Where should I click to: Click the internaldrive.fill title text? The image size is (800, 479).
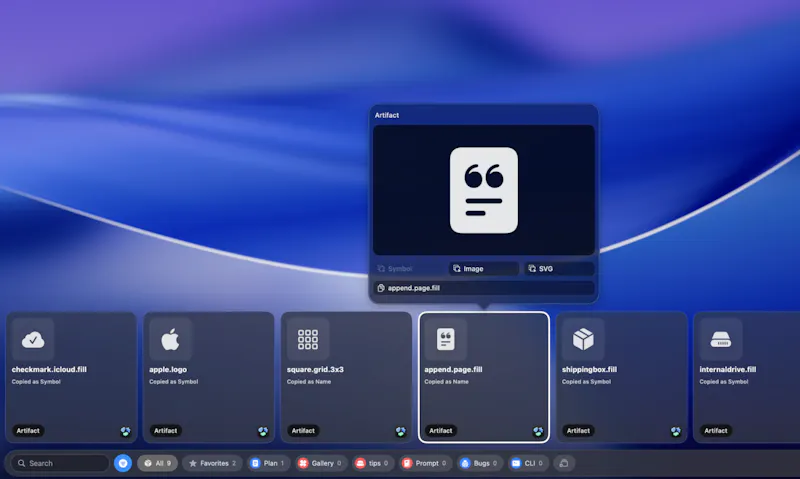tap(728, 369)
